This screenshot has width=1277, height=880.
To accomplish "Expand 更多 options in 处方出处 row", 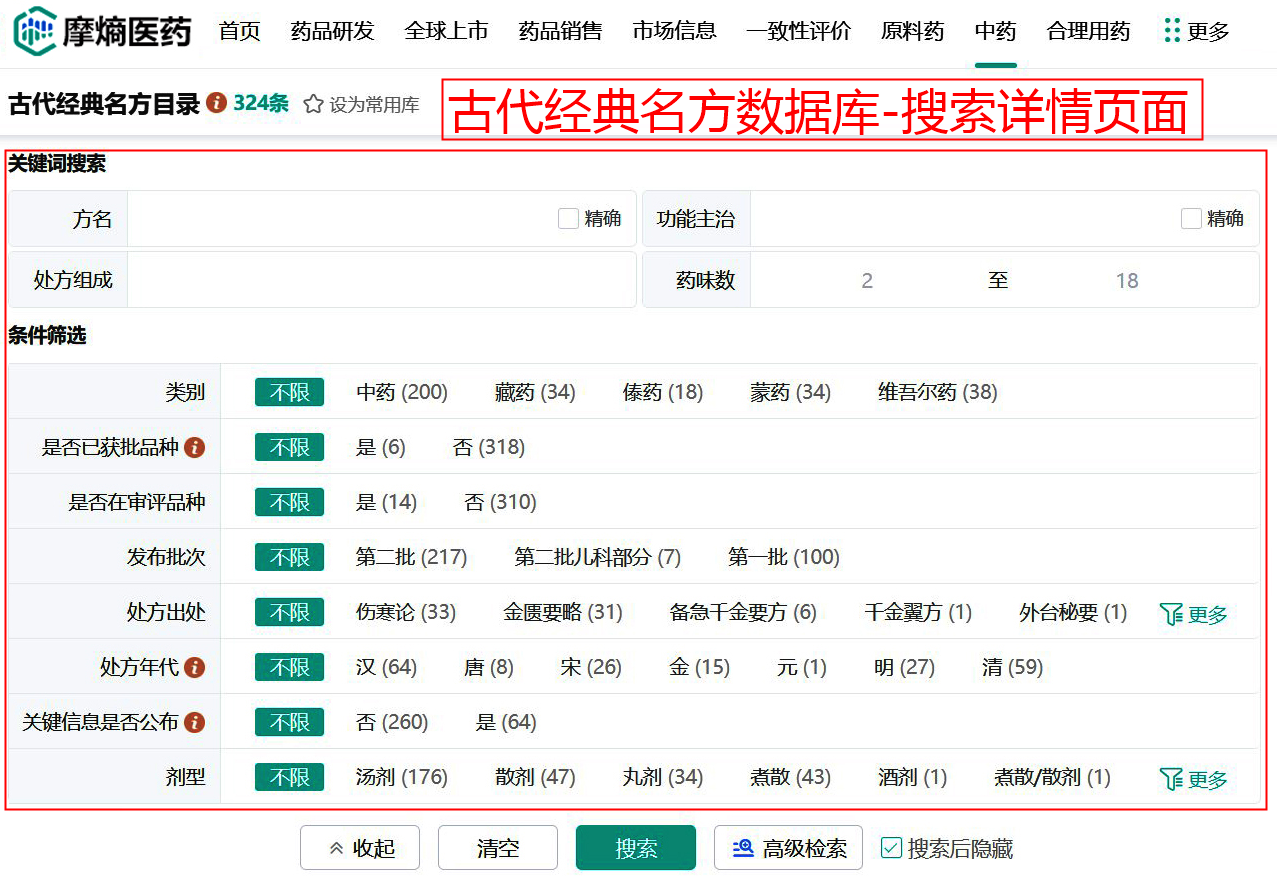I will point(1193,614).
